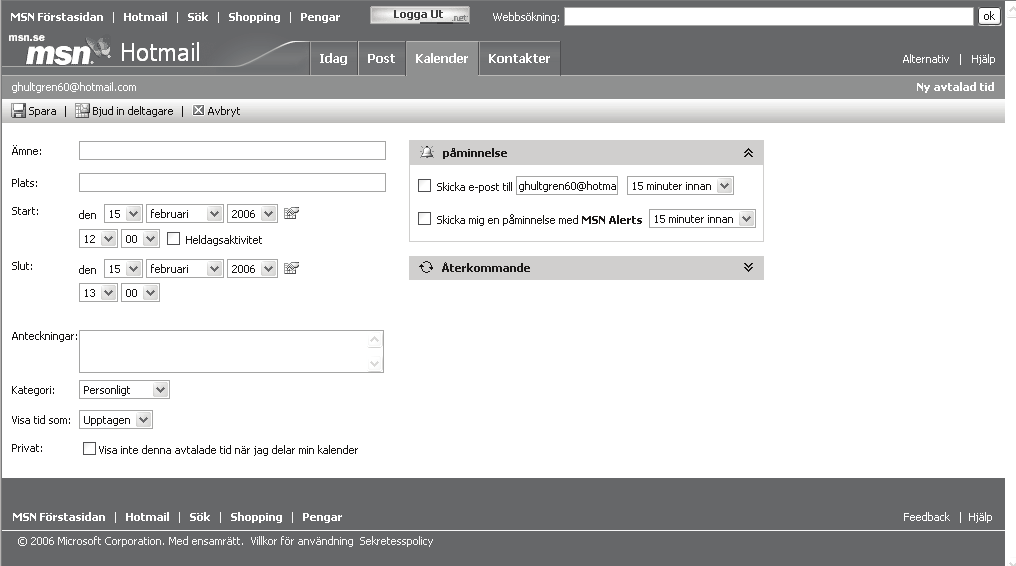Tick the Privat hide appointment checkbox
The width and height of the screenshot is (1016, 566).
89,449
